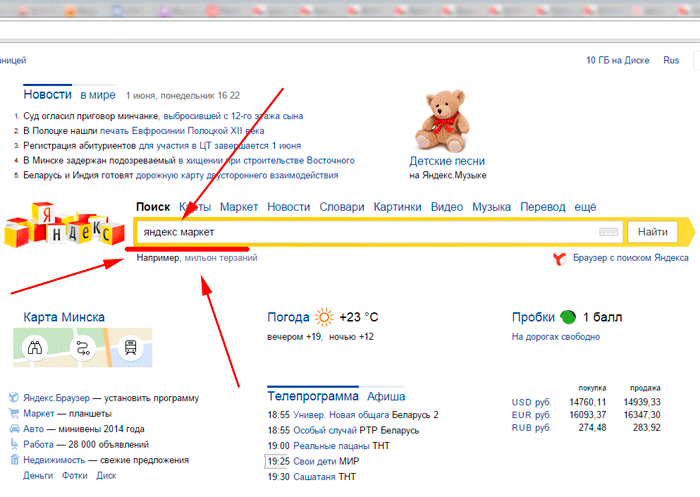Open the Перевод tab
Viewport: 700px width, 497px height.
tap(543, 207)
